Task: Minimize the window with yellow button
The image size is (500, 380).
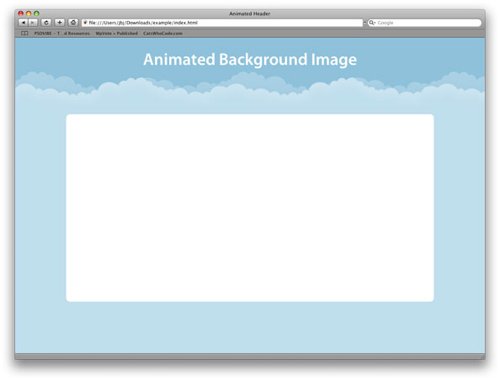Action: pos(29,13)
